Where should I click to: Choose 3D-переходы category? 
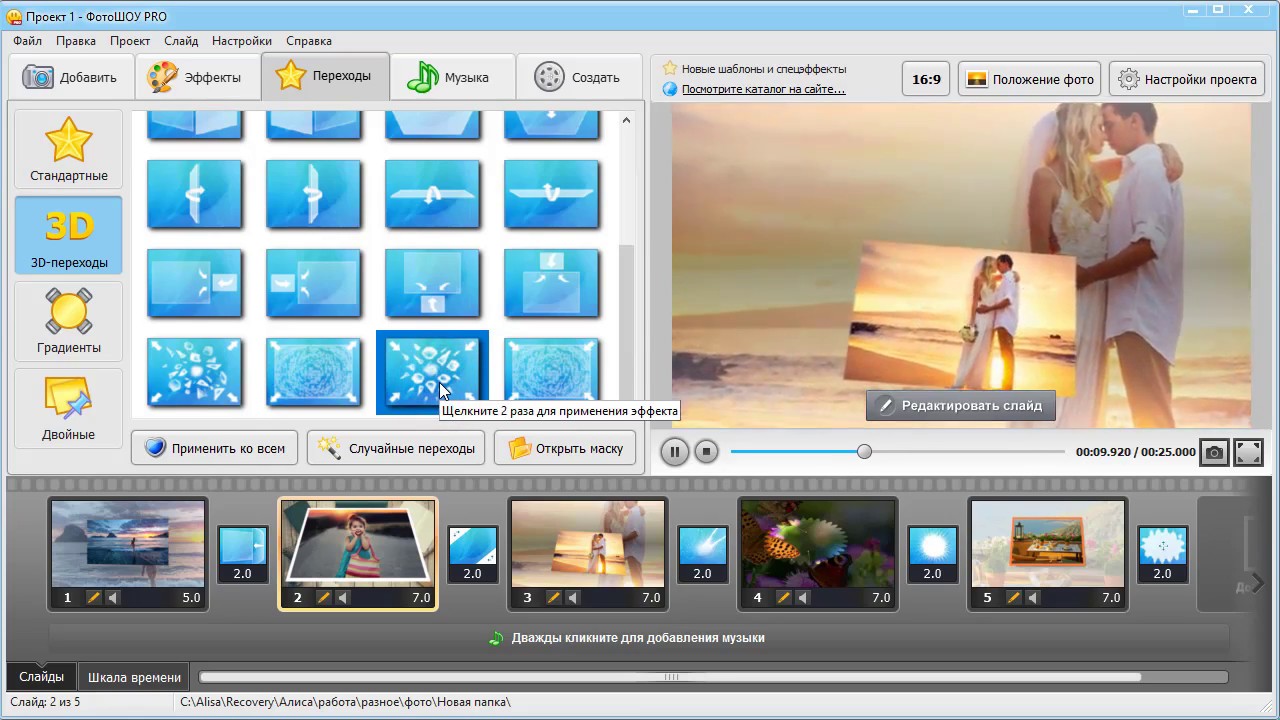[69, 236]
